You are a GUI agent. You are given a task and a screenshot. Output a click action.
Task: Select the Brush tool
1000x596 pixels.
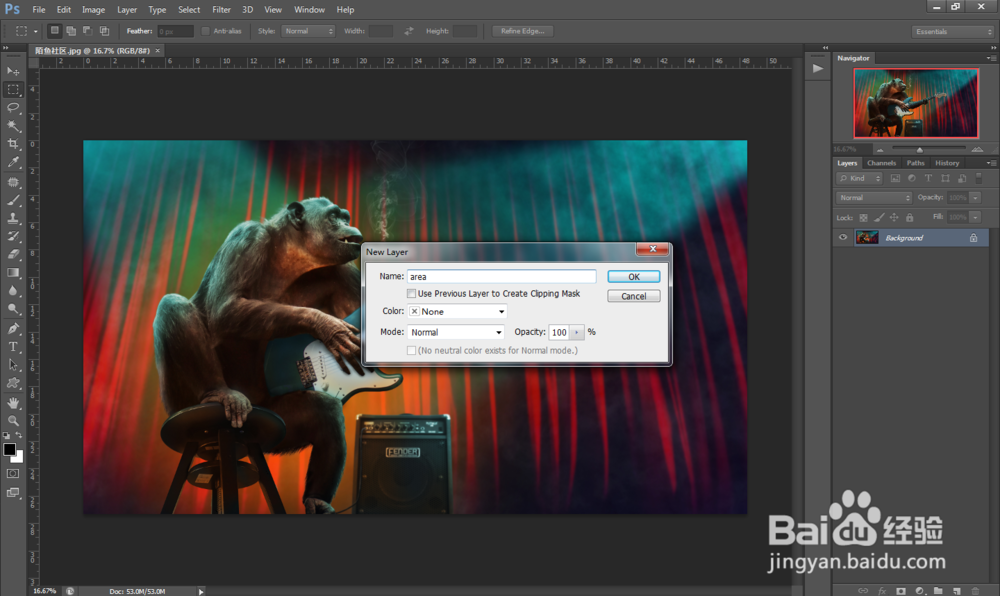point(13,200)
